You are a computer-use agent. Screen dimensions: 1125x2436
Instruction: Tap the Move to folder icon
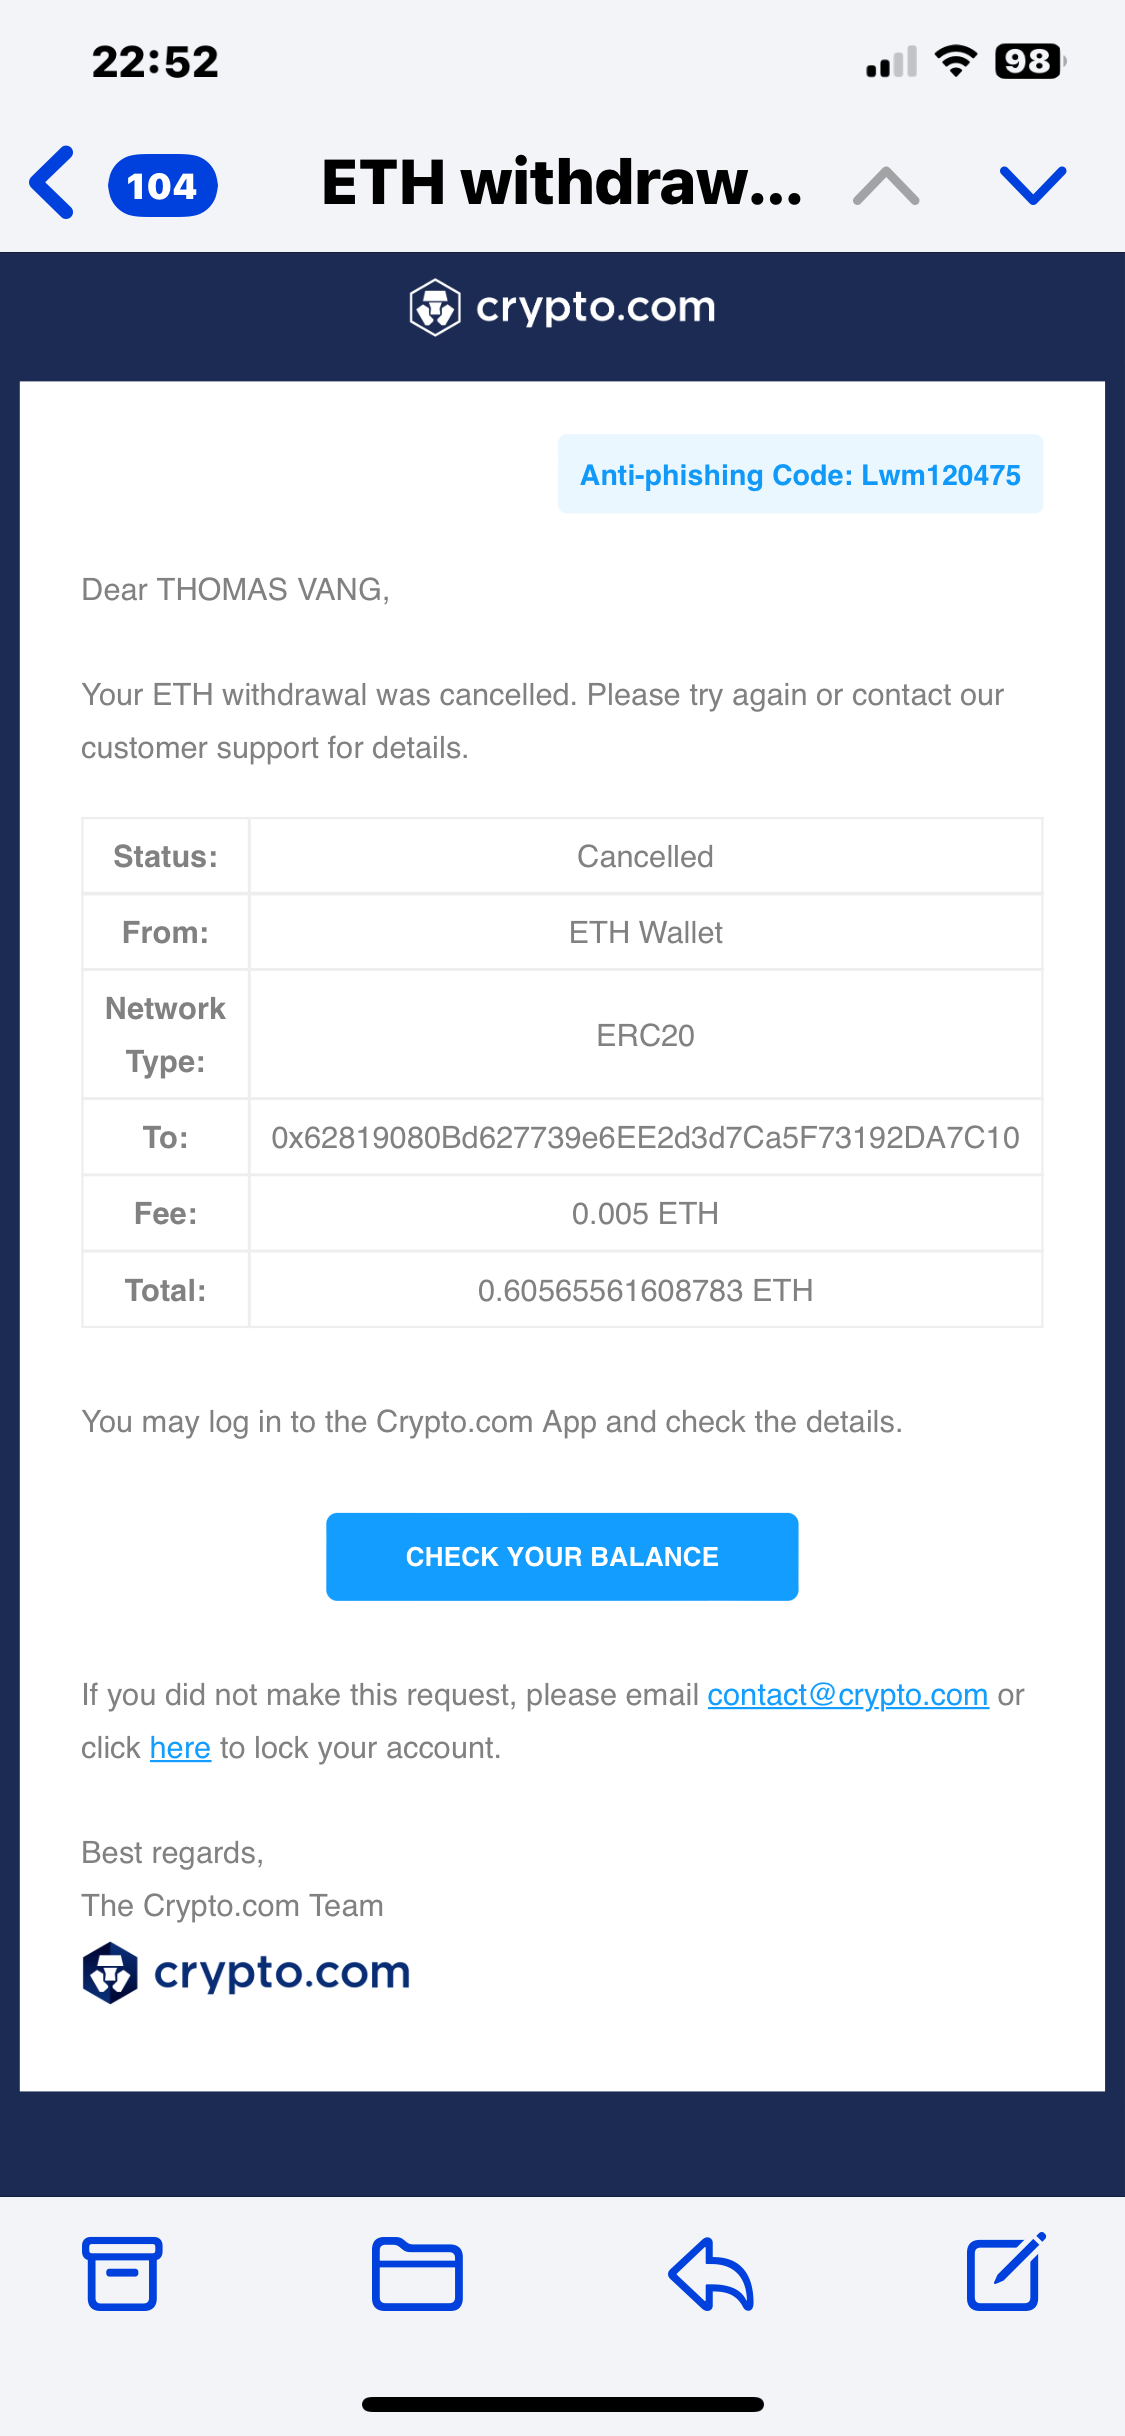(x=417, y=2273)
